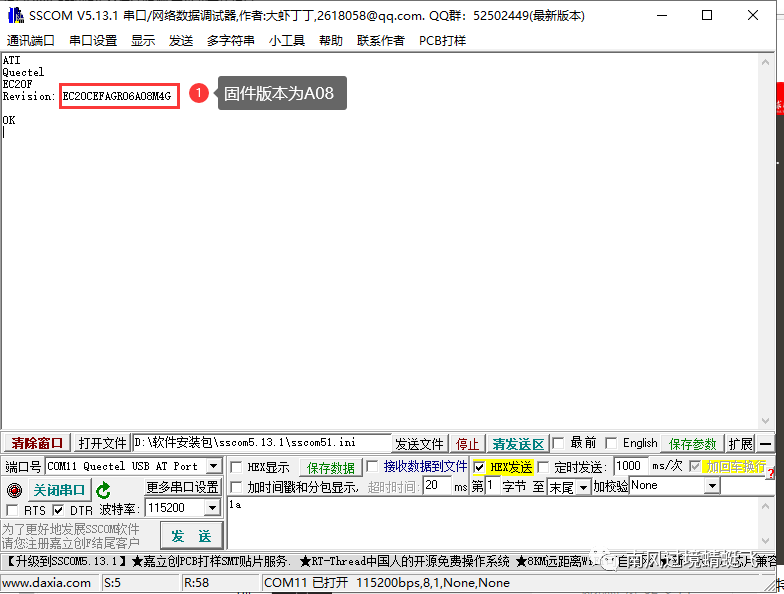Open the 发送 menu
The height and width of the screenshot is (594, 784).
pos(181,40)
